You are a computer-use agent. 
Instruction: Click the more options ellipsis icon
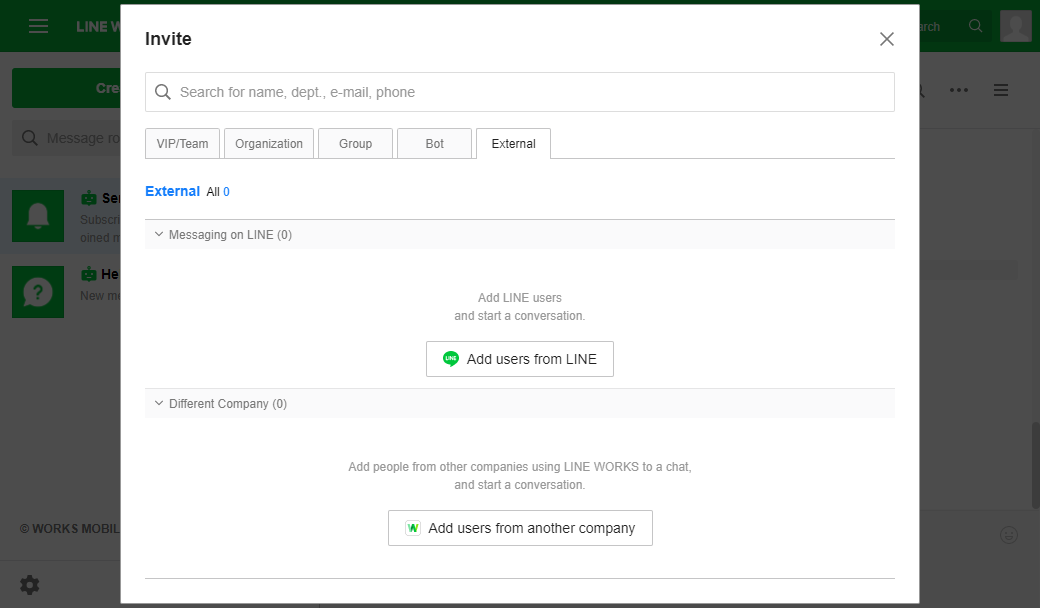point(959,90)
